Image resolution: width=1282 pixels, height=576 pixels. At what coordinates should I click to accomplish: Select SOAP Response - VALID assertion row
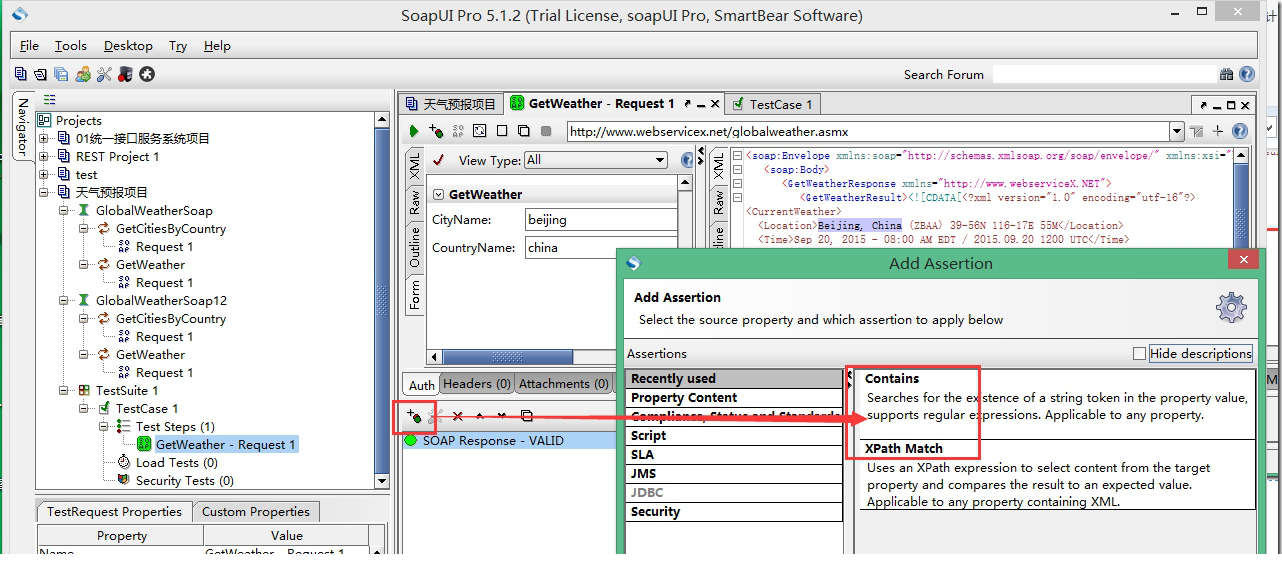pos(510,441)
